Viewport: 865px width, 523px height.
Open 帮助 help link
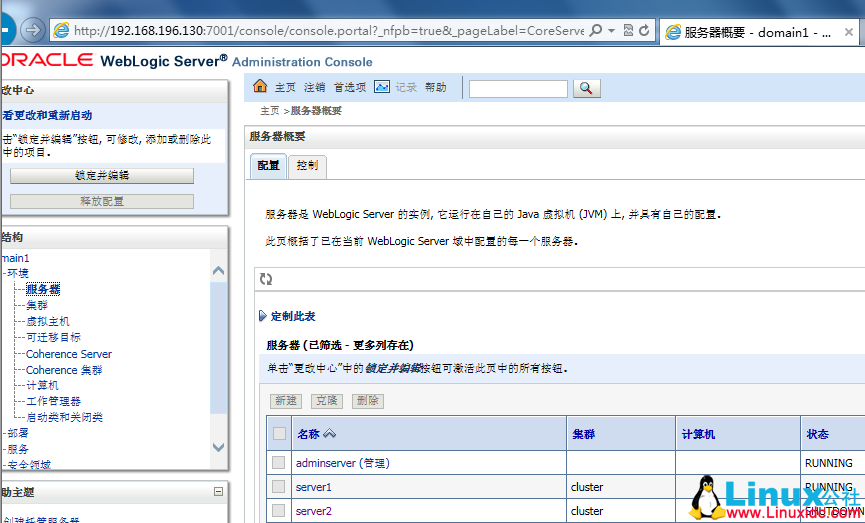435,87
